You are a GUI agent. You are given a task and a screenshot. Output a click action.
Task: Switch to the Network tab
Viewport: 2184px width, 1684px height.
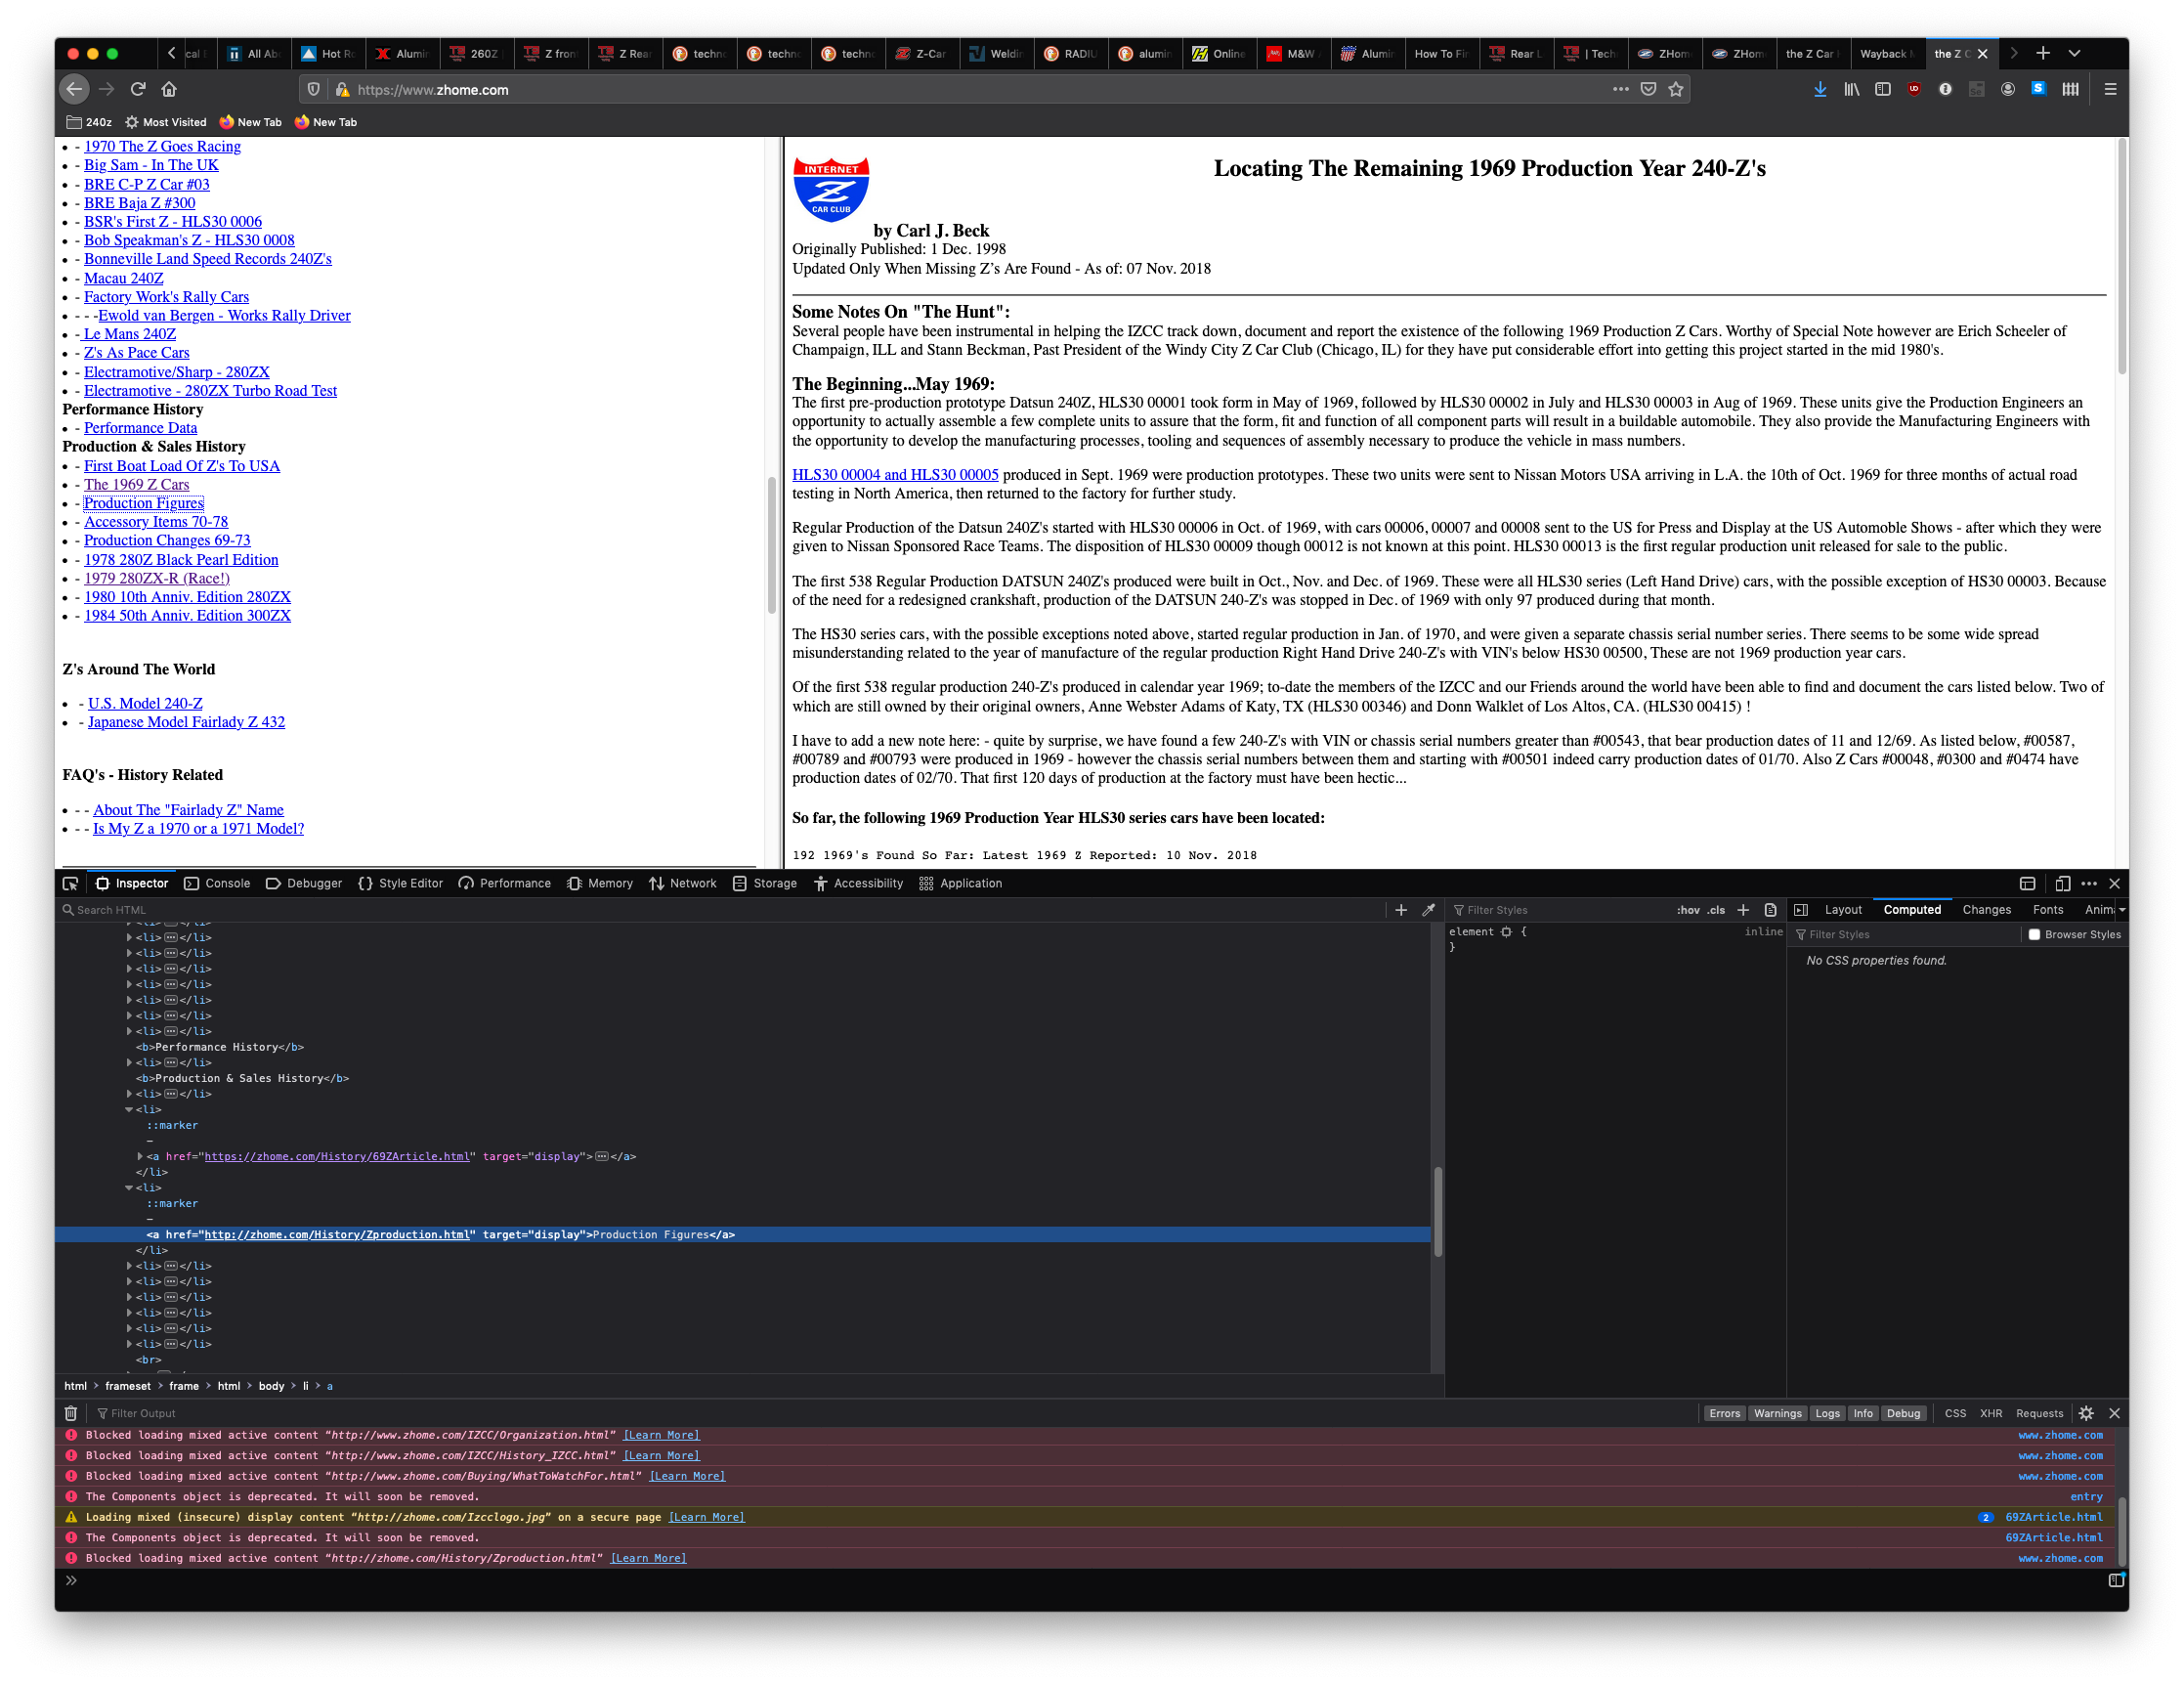683,883
